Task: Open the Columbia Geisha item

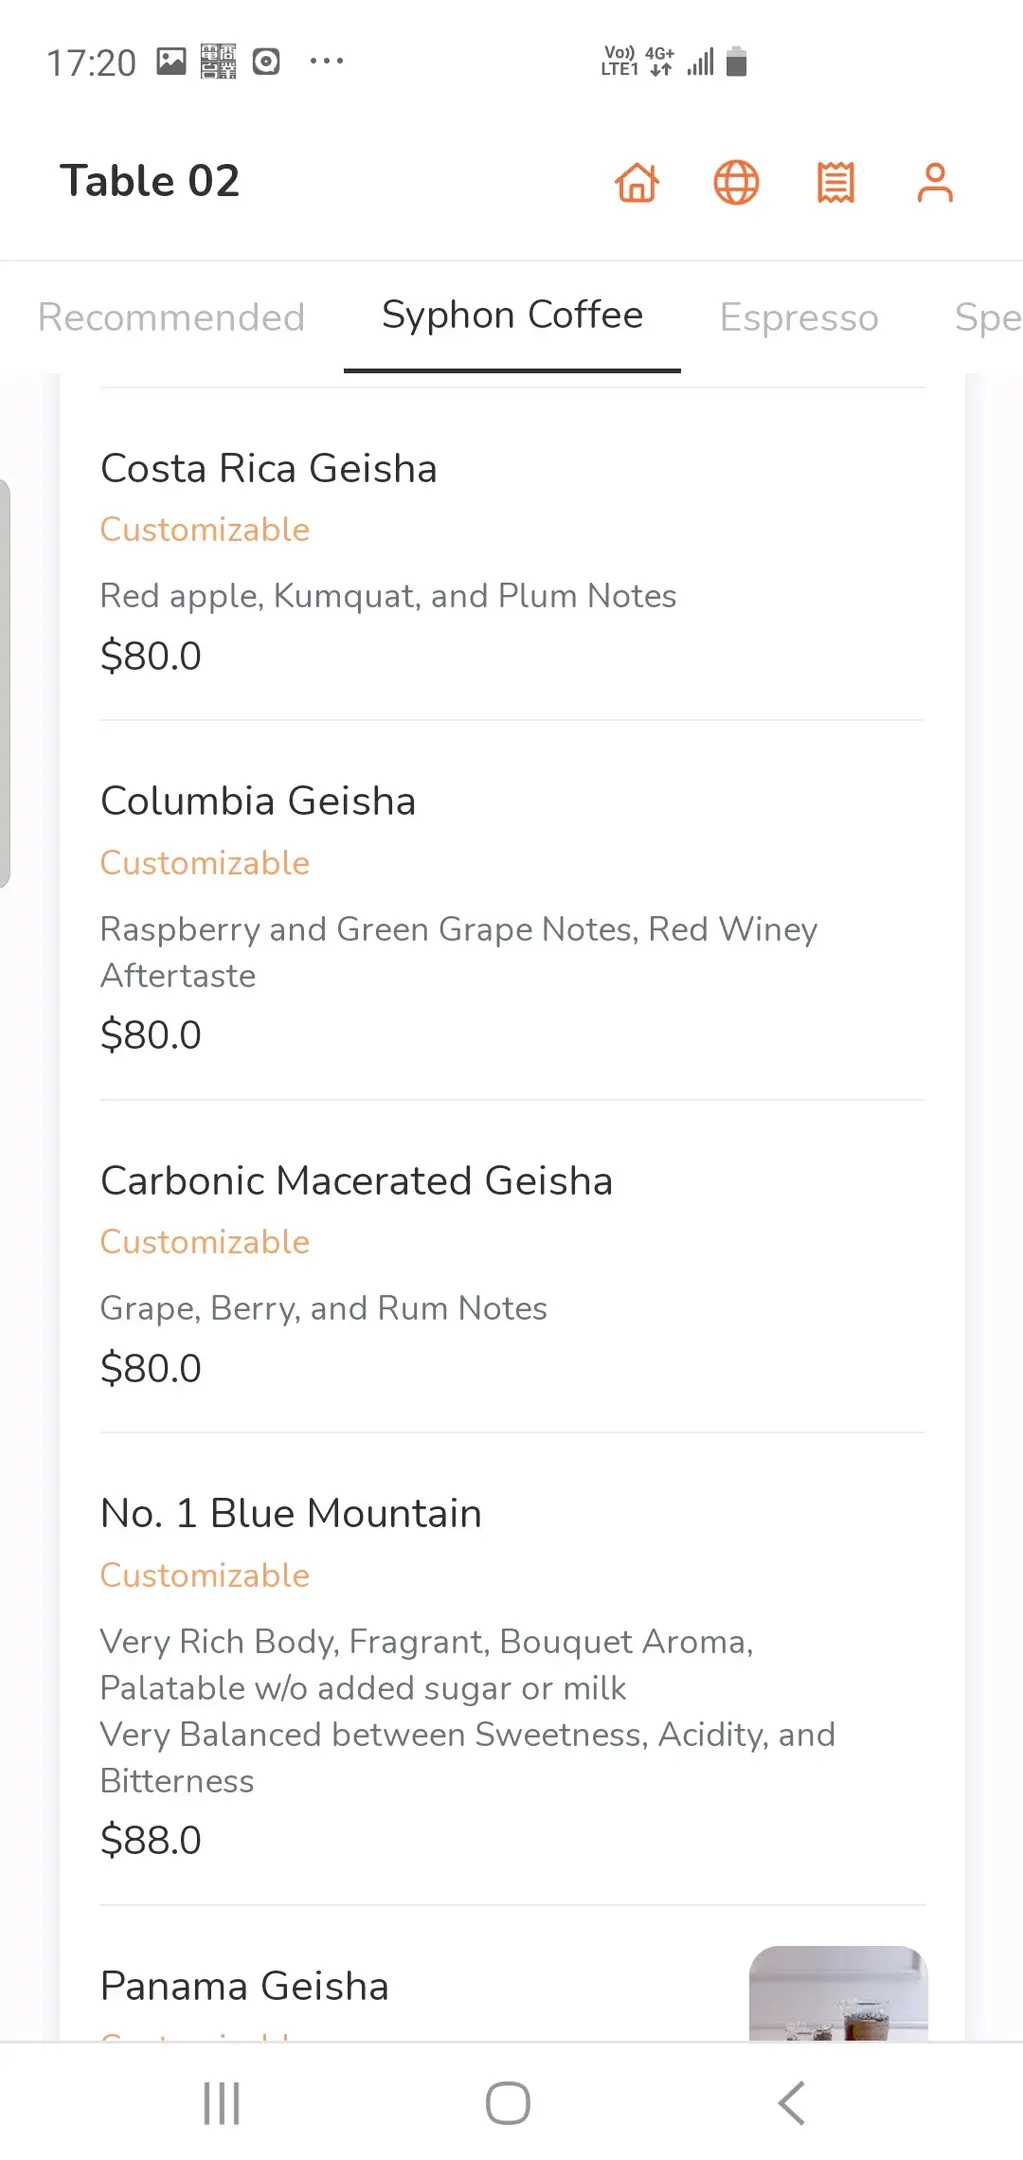Action: point(258,802)
